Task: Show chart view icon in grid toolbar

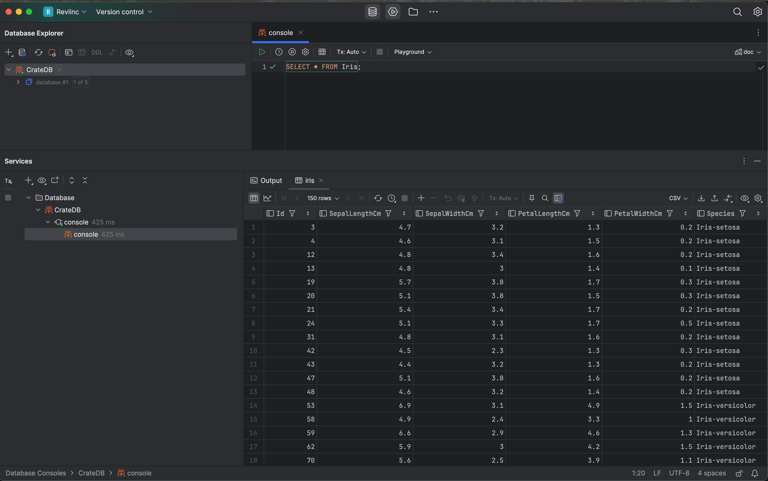Action: 267,198
